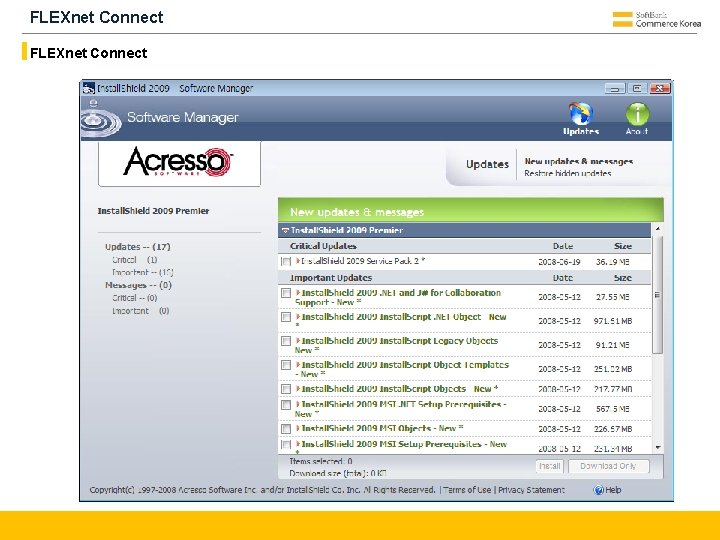Check the InstallScript Object Templates checkbox

(286, 365)
